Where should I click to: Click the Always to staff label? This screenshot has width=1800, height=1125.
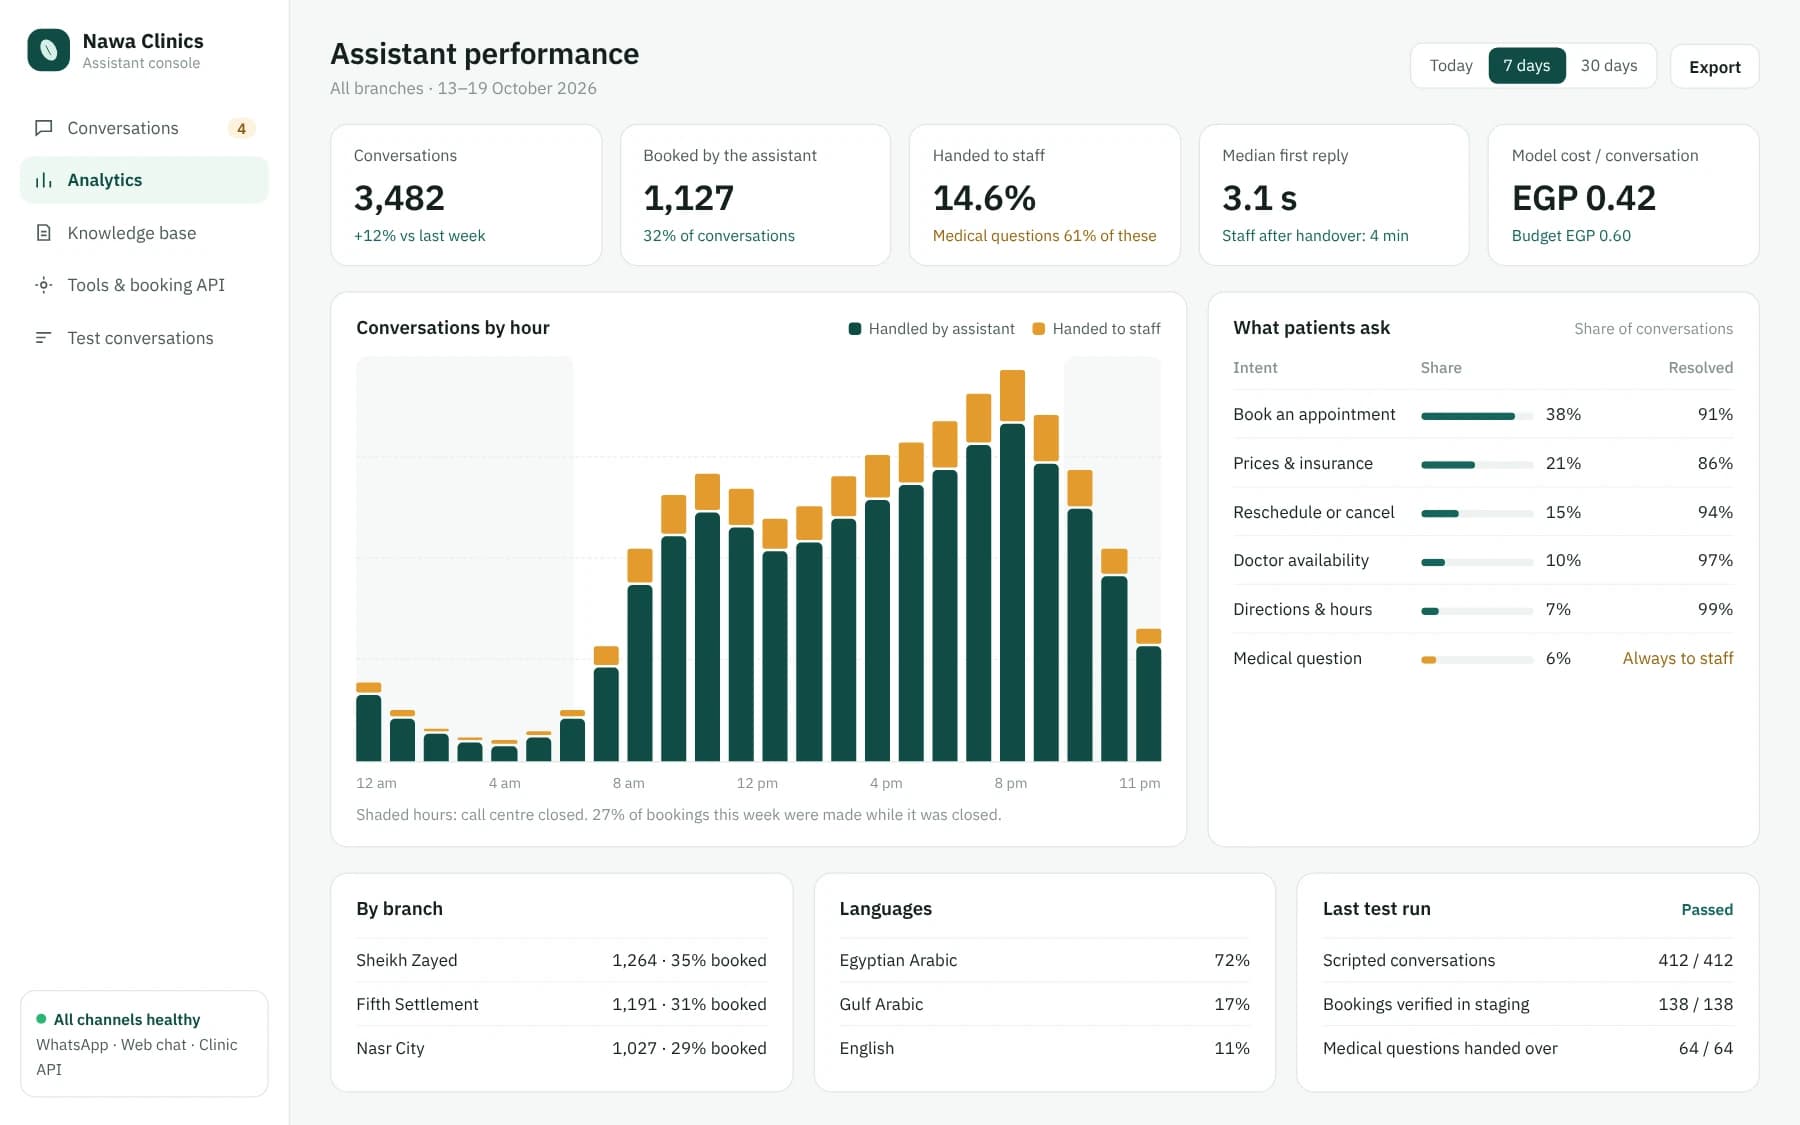[x=1677, y=658]
